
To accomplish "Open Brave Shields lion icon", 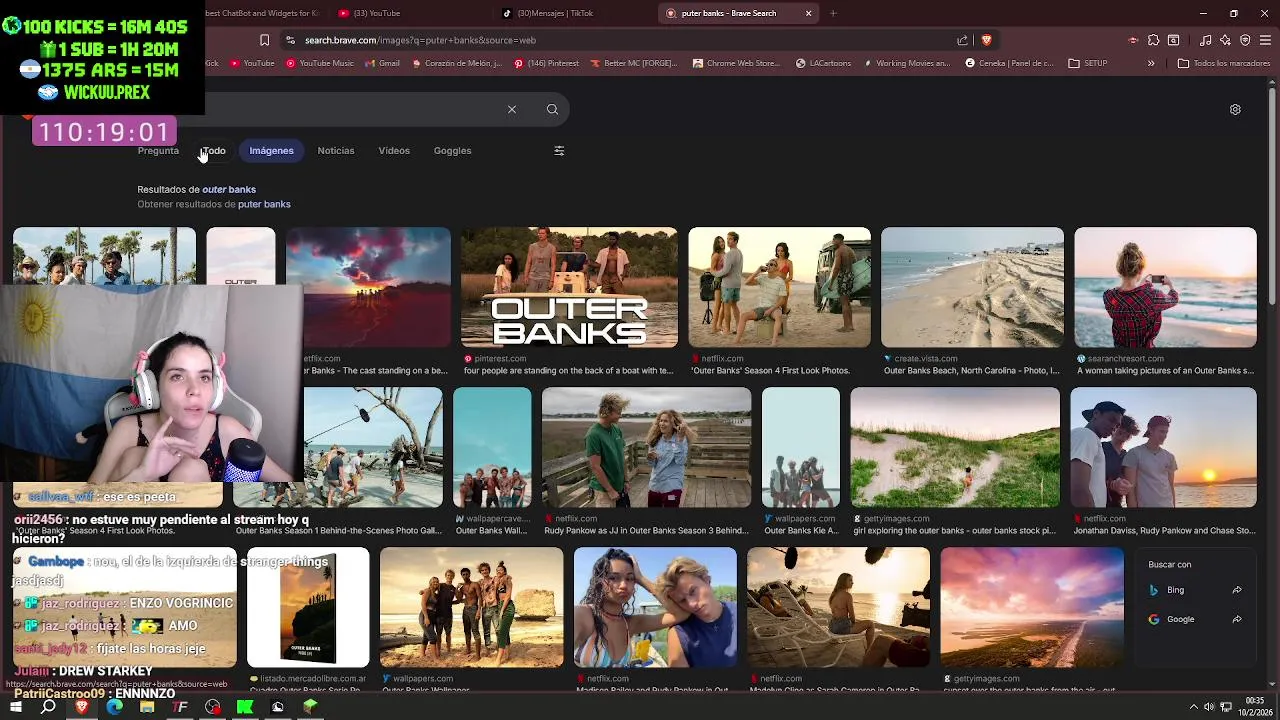I will click(986, 40).
